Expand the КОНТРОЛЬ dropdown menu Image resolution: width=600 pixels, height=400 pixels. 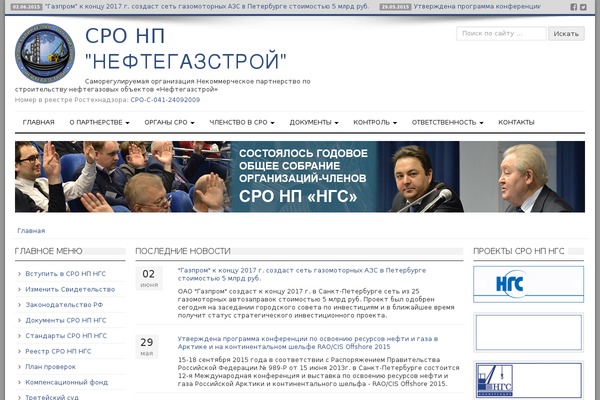(375, 122)
